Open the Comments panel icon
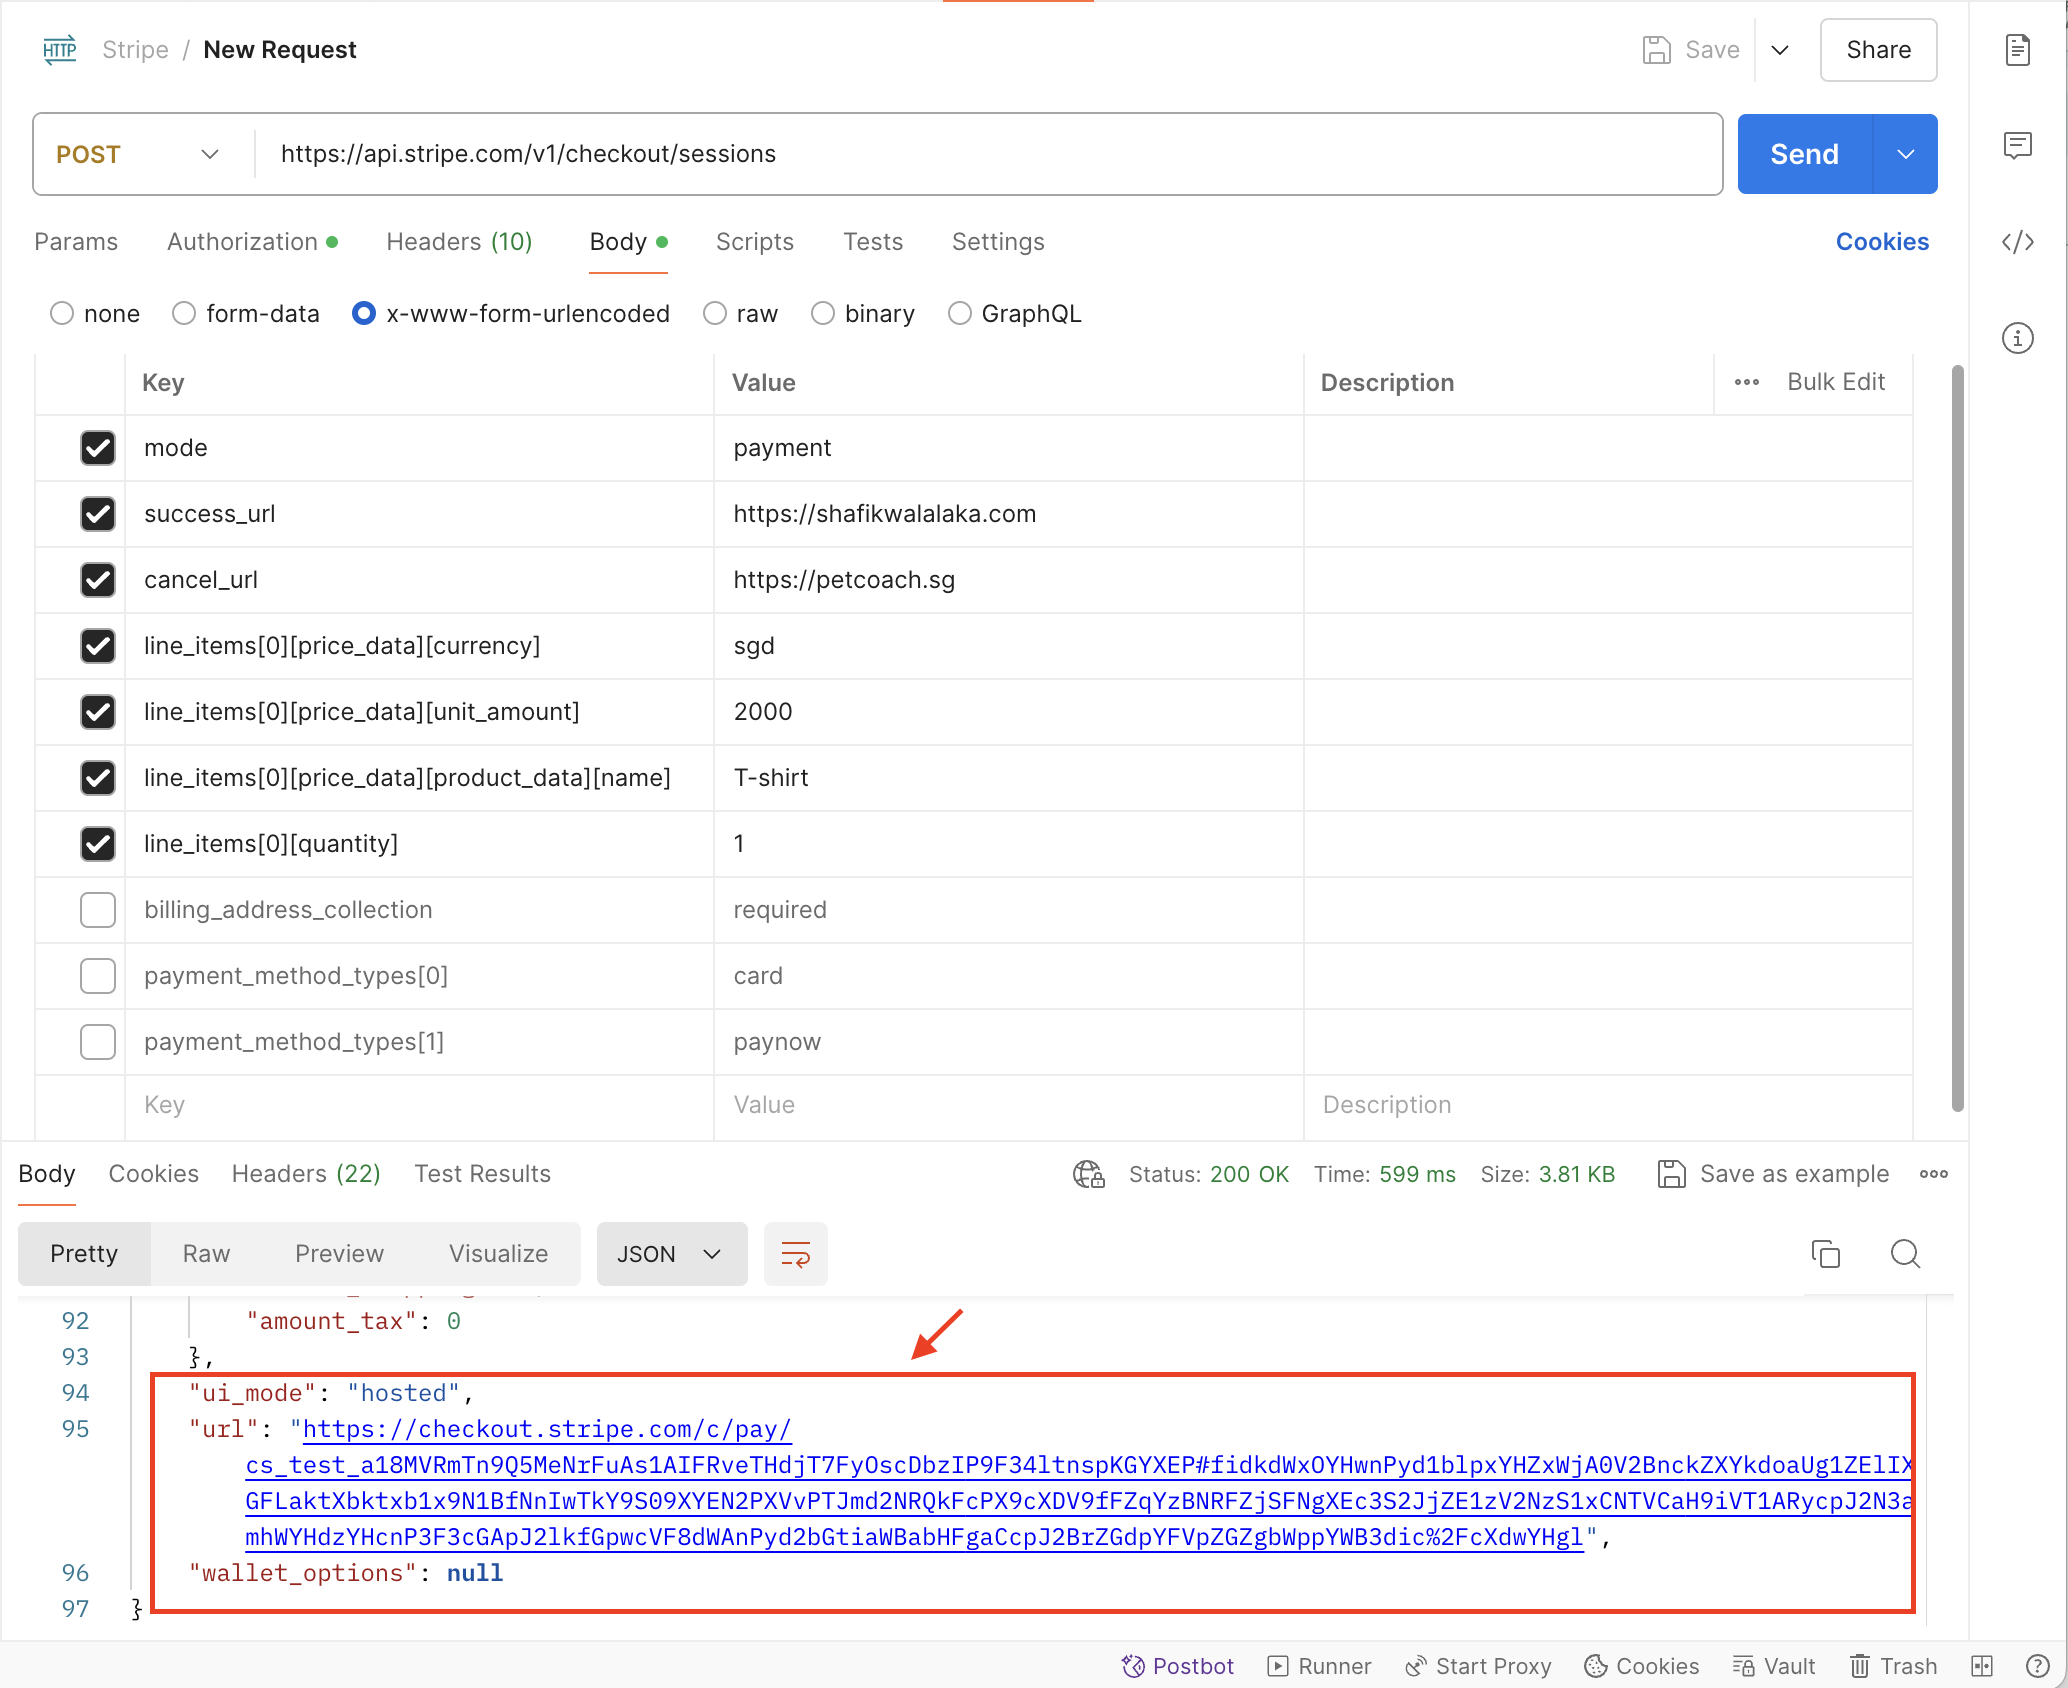Screen dimensions: 2068x1688 click(2018, 146)
